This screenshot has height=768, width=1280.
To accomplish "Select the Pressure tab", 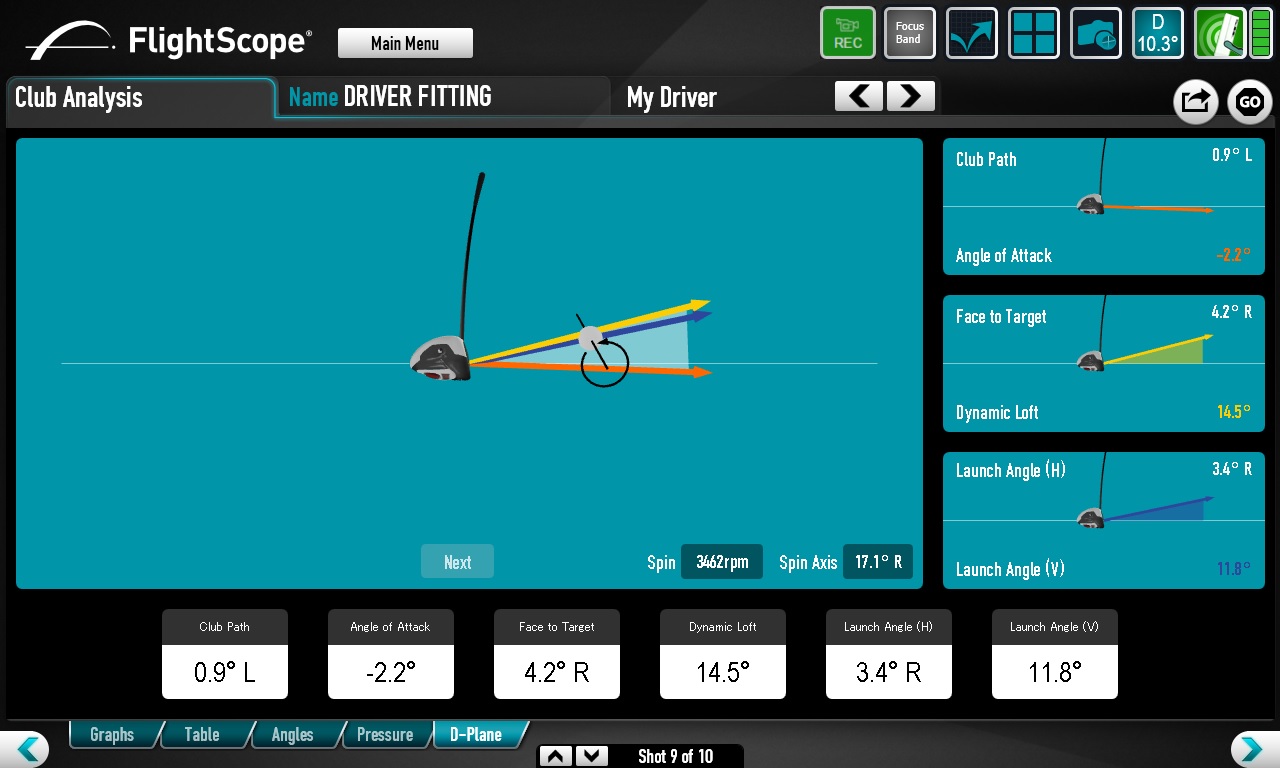I will tap(385, 735).
